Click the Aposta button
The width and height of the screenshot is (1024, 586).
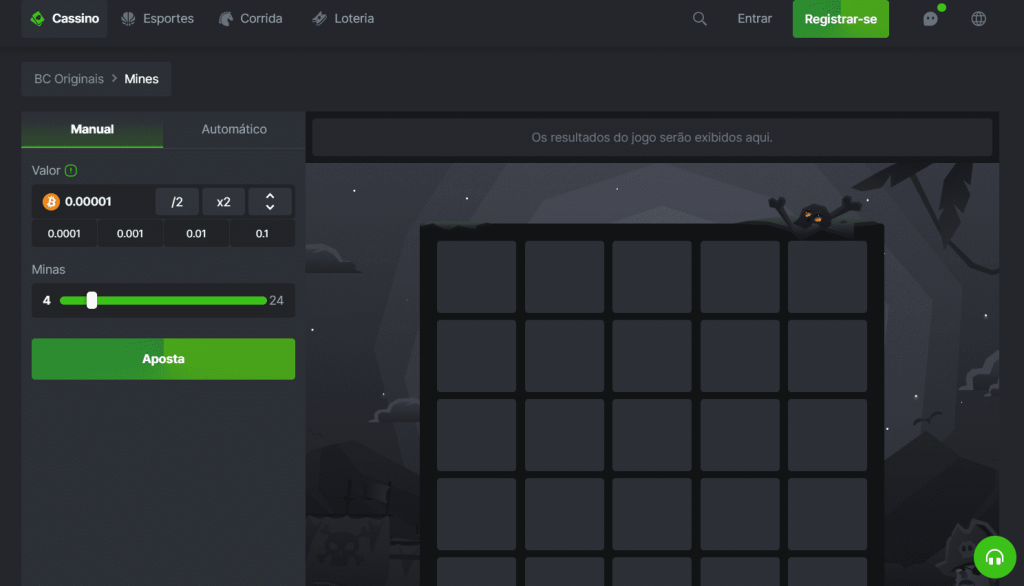[163, 359]
